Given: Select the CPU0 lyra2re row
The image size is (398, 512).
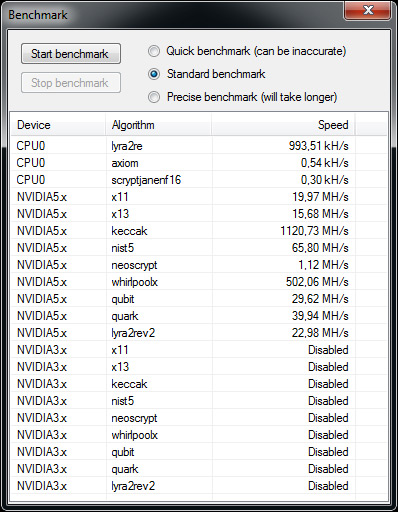Looking at the screenshot, I should click(x=199, y=146).
